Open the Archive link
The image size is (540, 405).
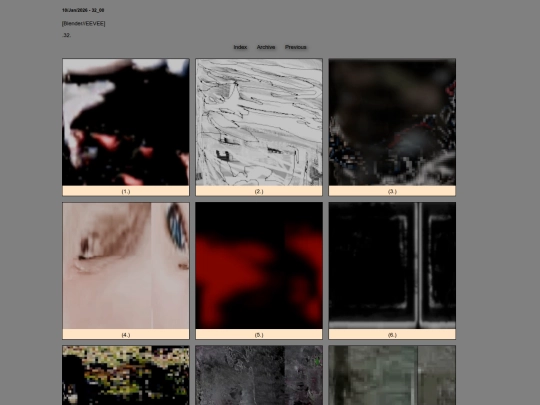[266, 47]
